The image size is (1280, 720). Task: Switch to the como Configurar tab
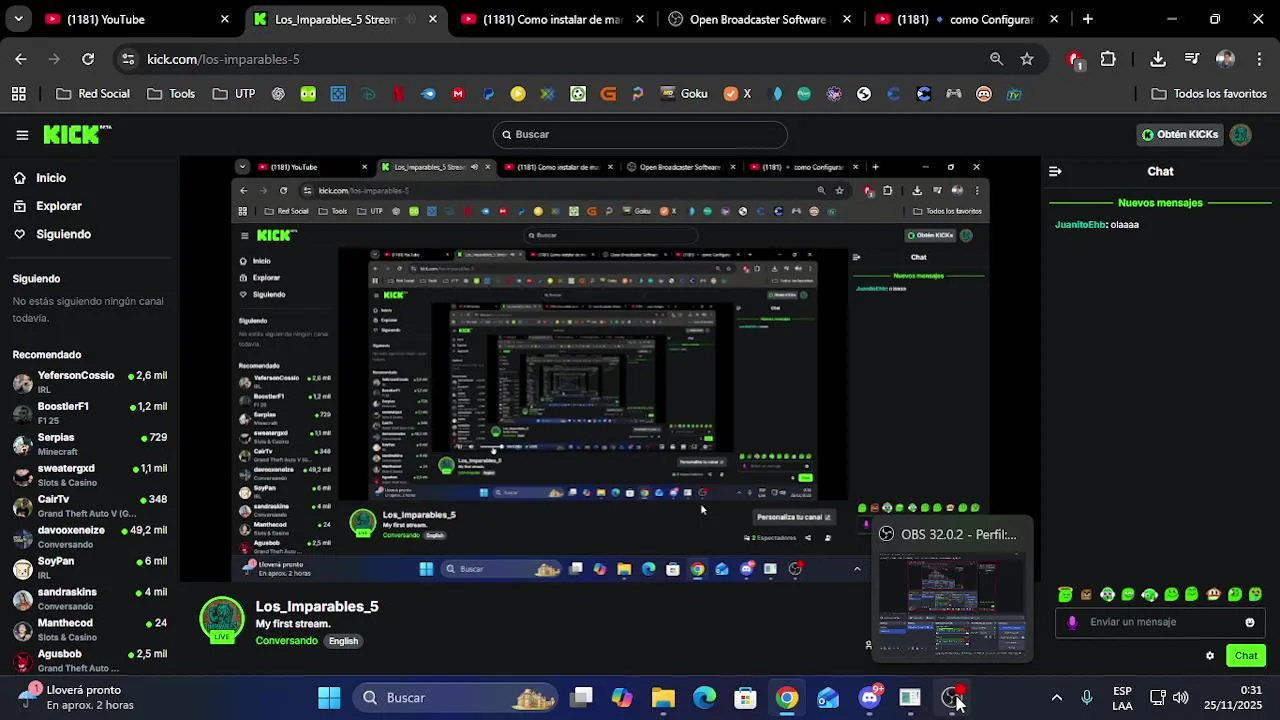pos(967,19)
